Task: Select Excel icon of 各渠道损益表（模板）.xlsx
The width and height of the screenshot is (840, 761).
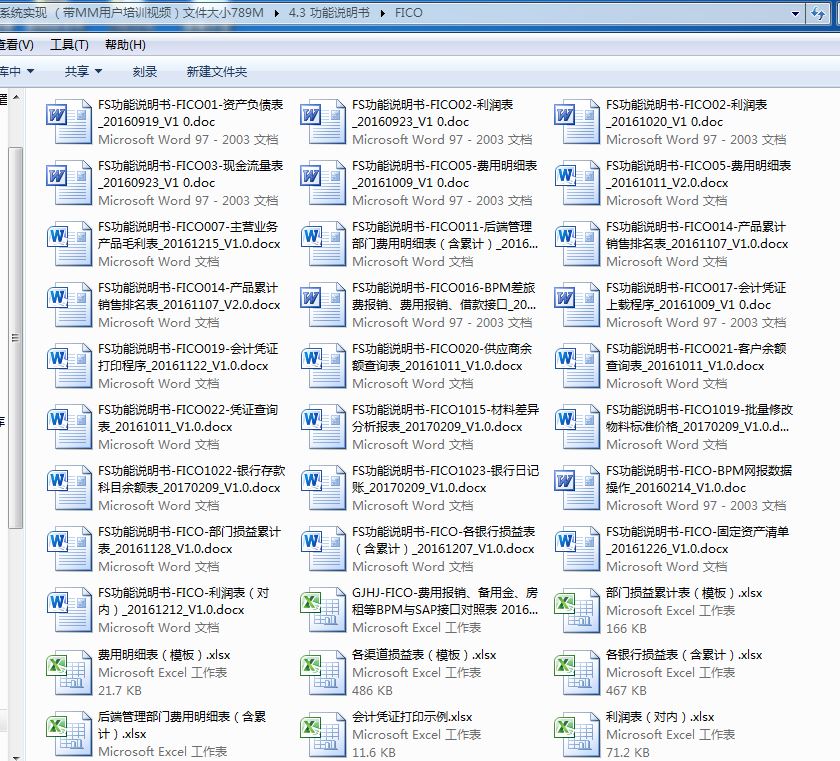Action: tap(322, 672)
